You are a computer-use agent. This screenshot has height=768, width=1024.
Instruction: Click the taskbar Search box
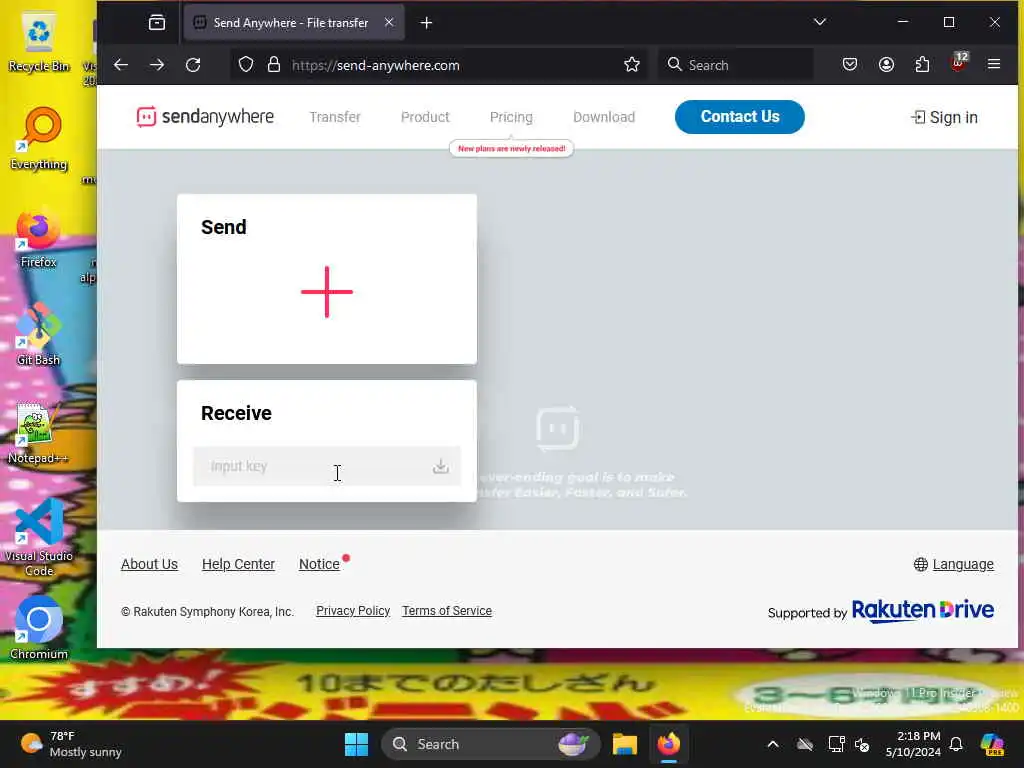tap(490, 744)
